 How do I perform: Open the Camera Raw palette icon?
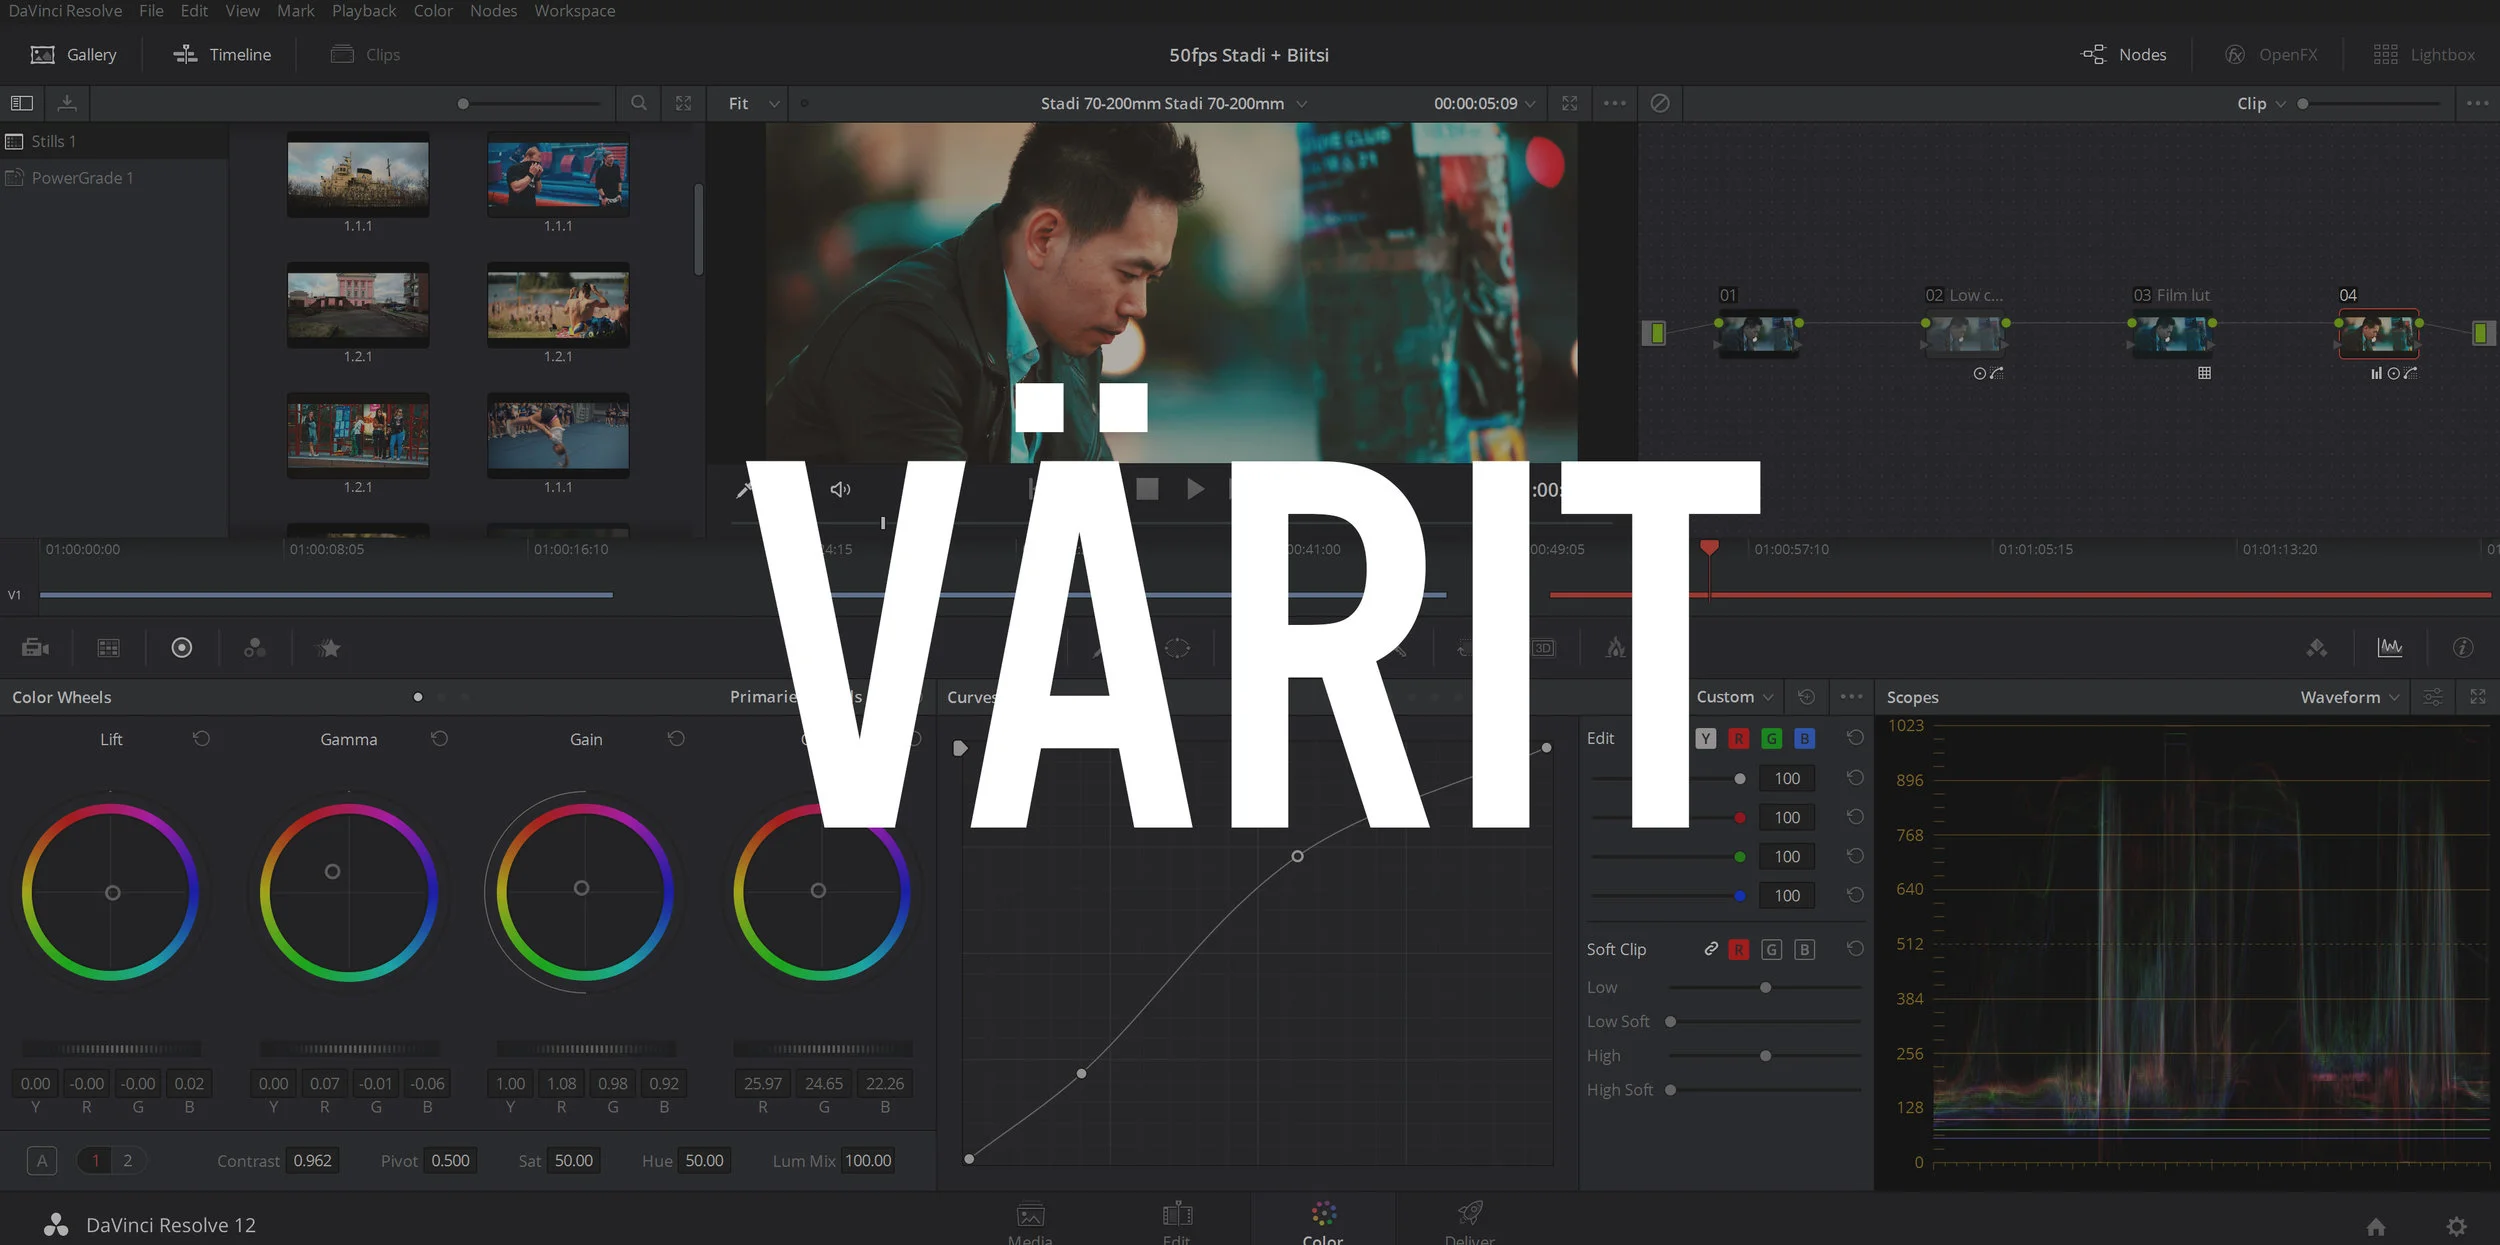[x=35, y=648]
